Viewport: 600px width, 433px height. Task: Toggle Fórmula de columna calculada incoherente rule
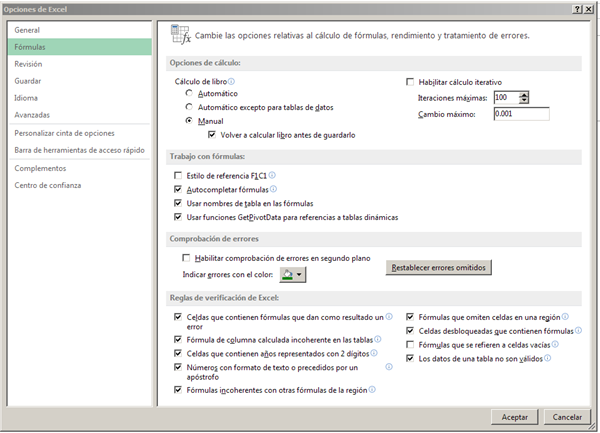[178, 339]
